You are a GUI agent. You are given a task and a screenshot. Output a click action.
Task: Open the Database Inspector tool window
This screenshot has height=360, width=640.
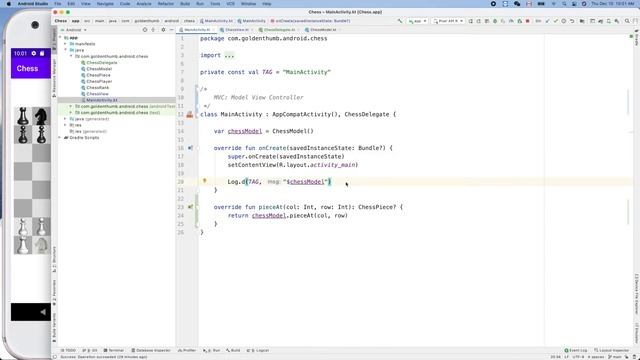151,350
